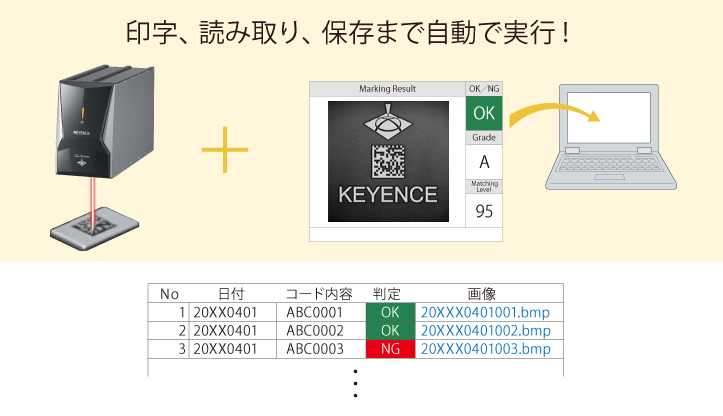Open the 20XXX0401003.bmp image link

(x=485, y=348)
